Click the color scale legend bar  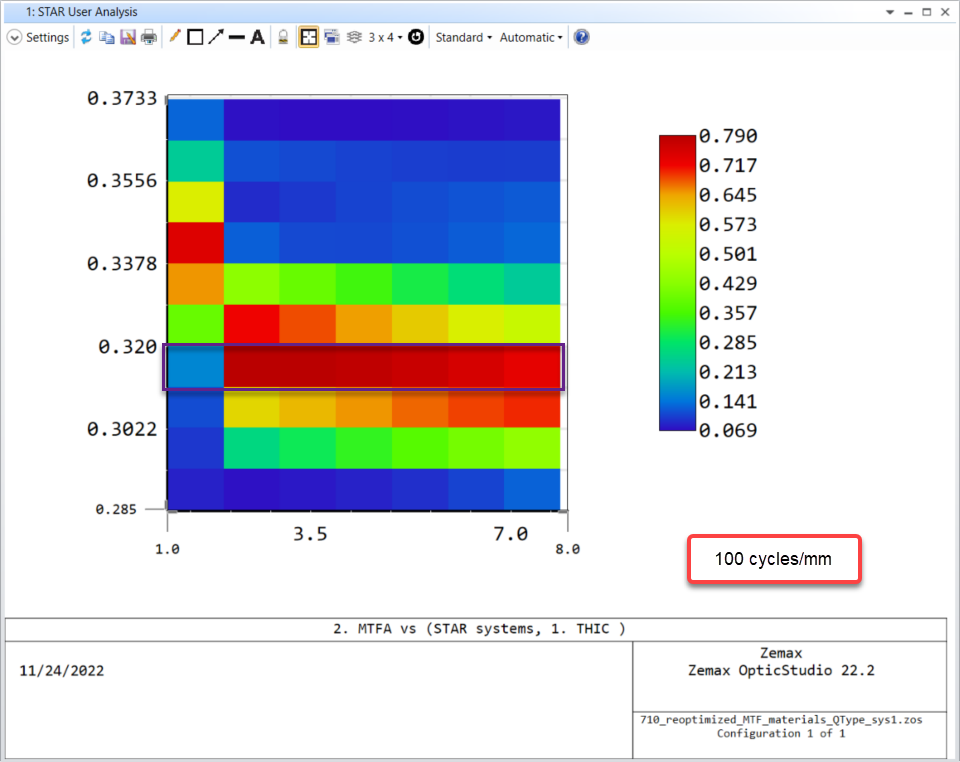677,283
